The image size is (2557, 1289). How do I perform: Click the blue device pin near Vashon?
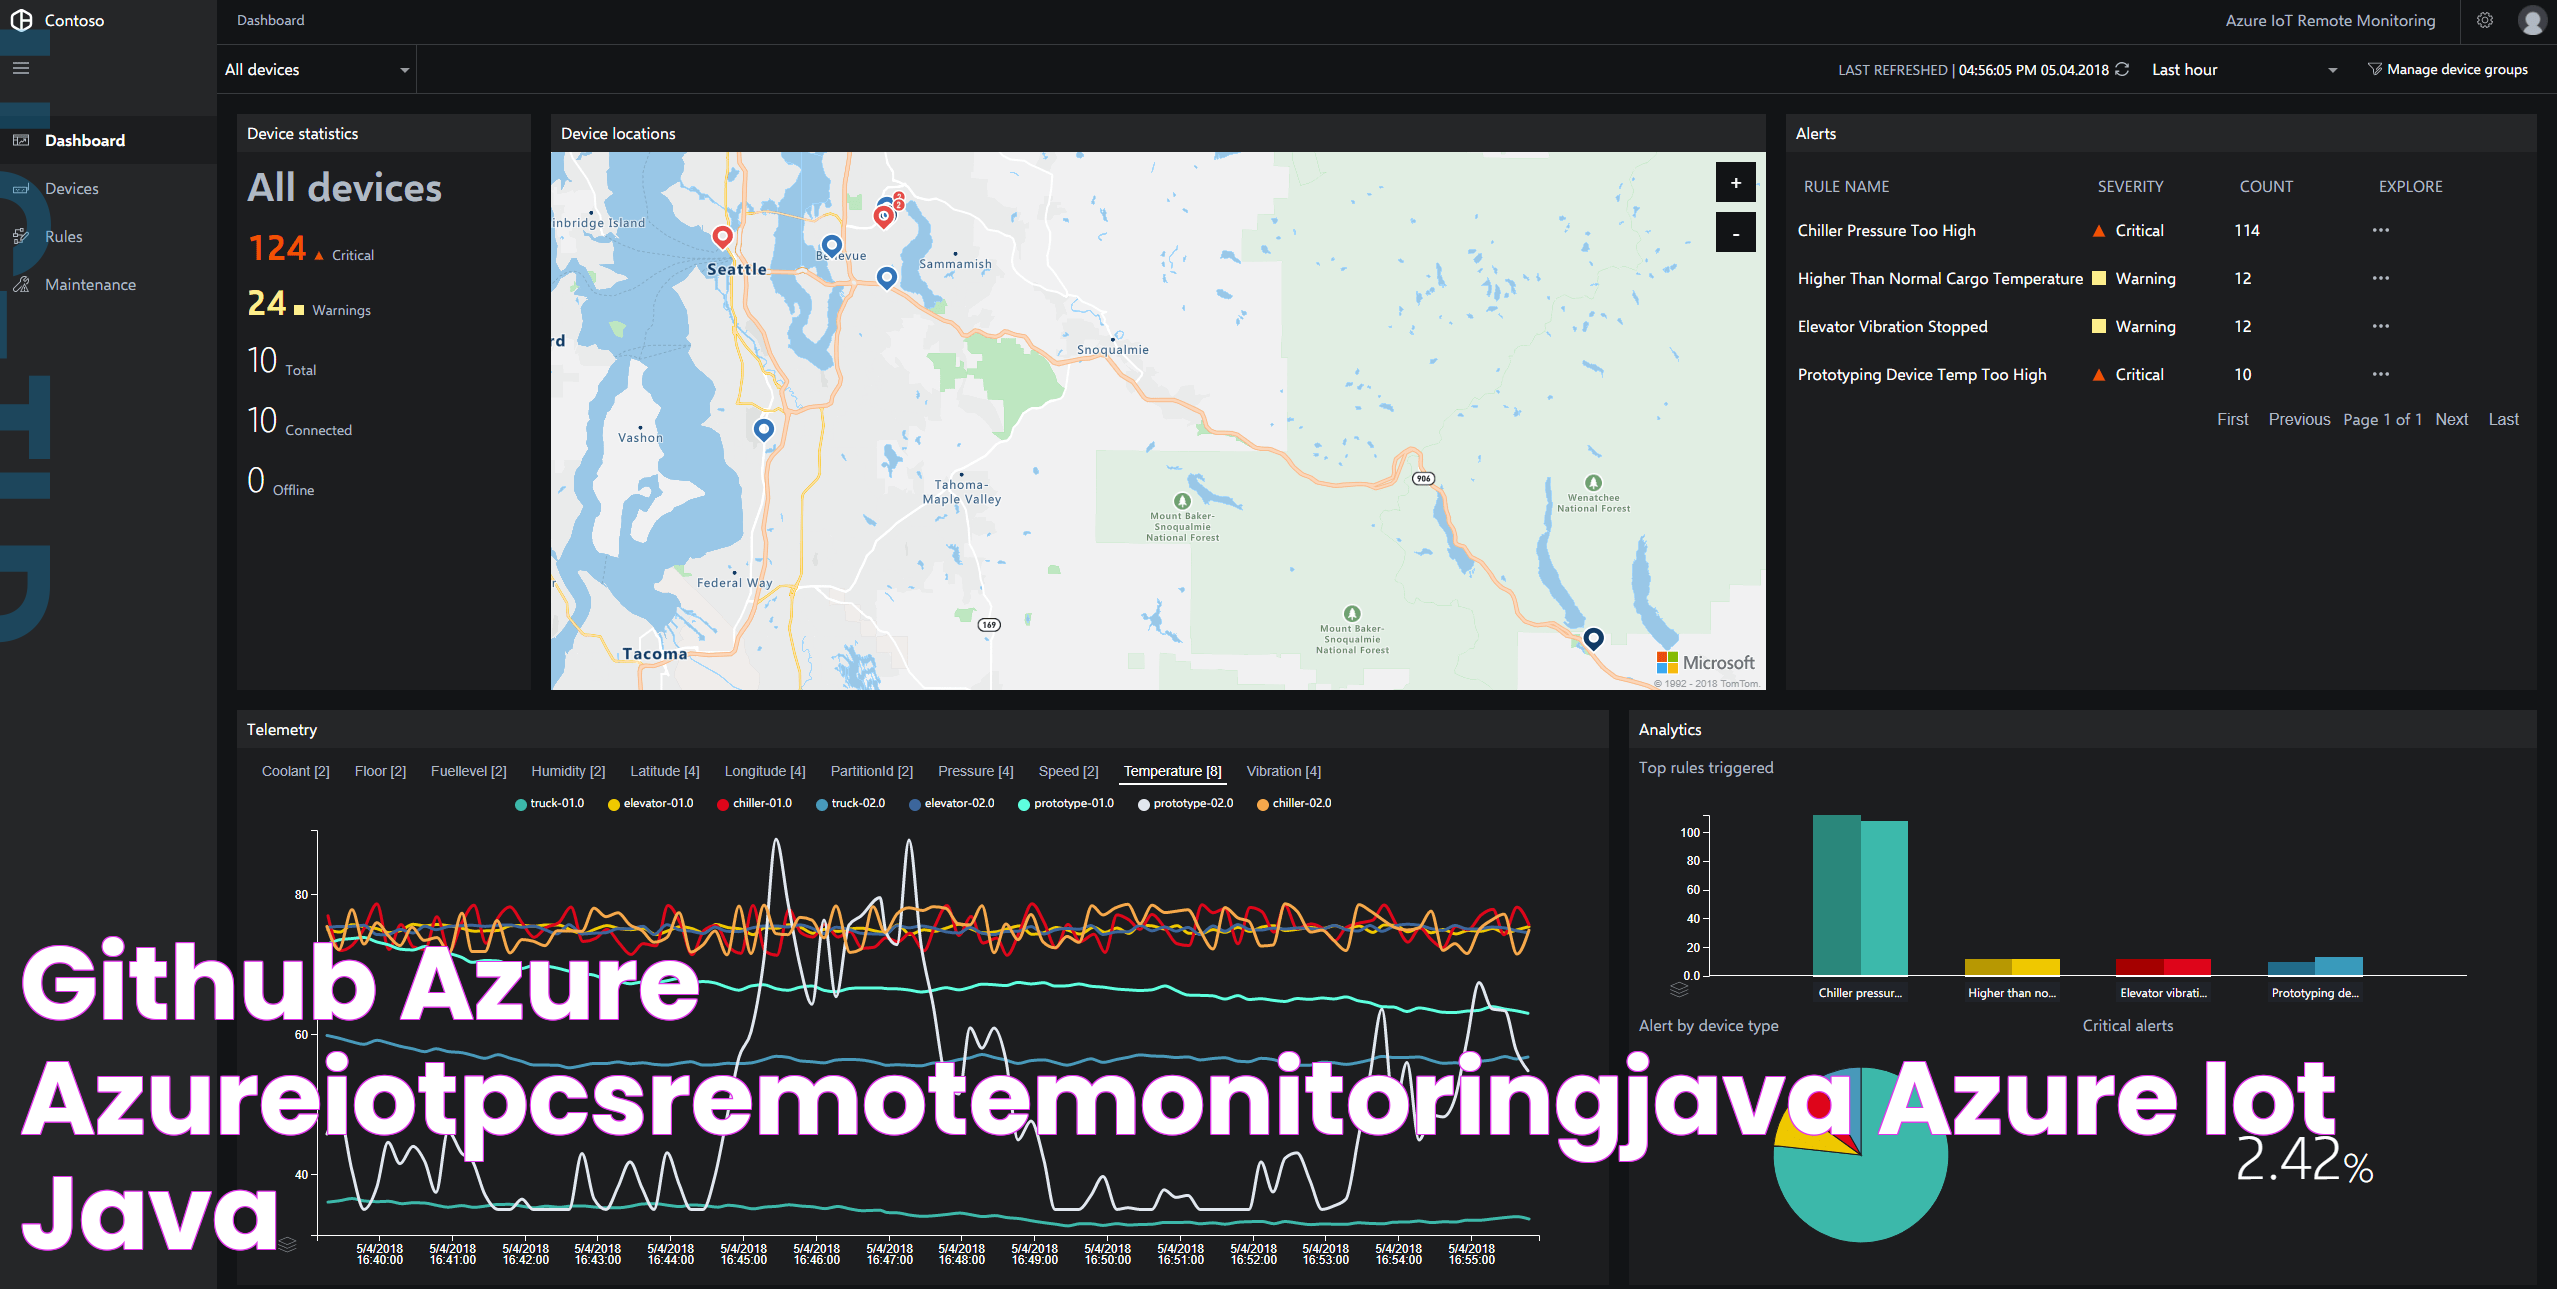(763, 430)
